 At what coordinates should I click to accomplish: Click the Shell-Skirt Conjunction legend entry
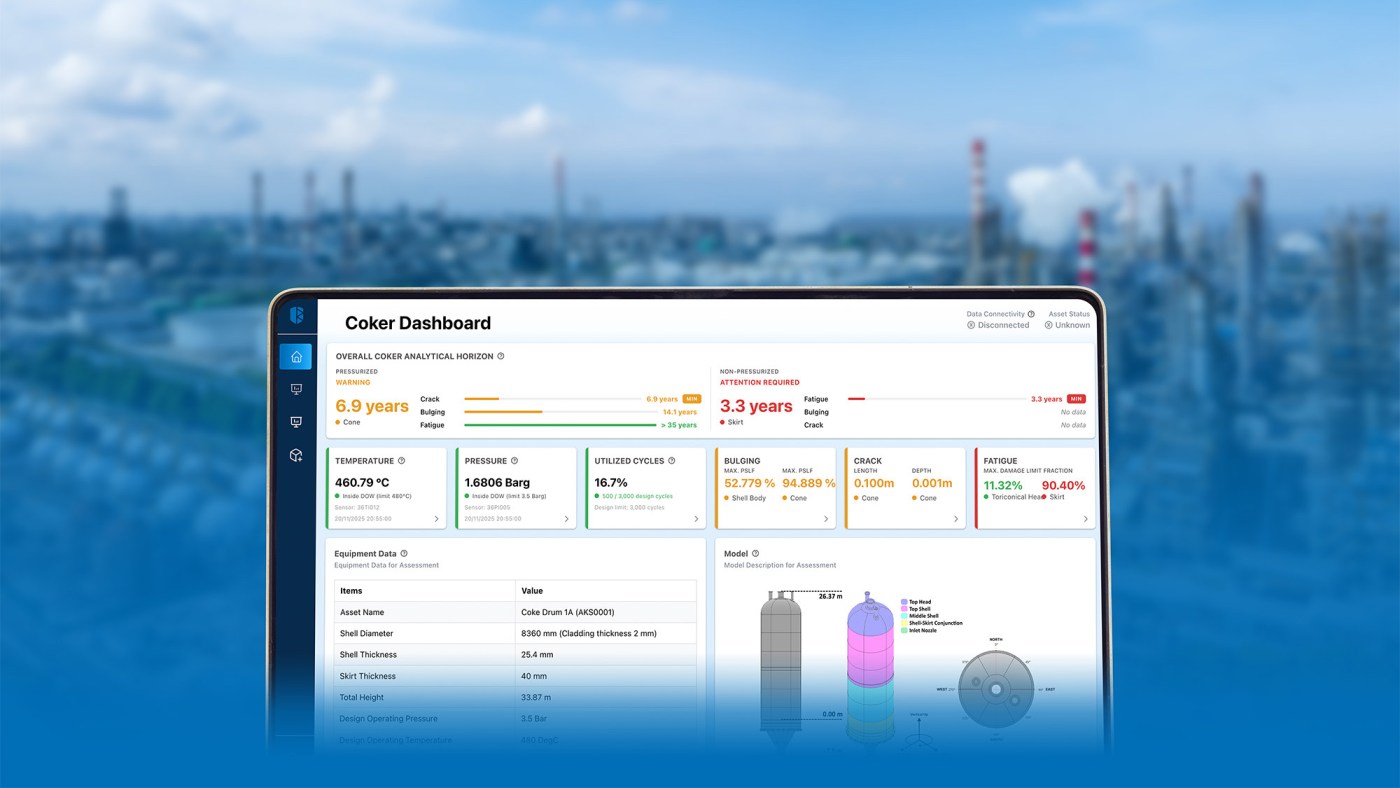(932, 623)
